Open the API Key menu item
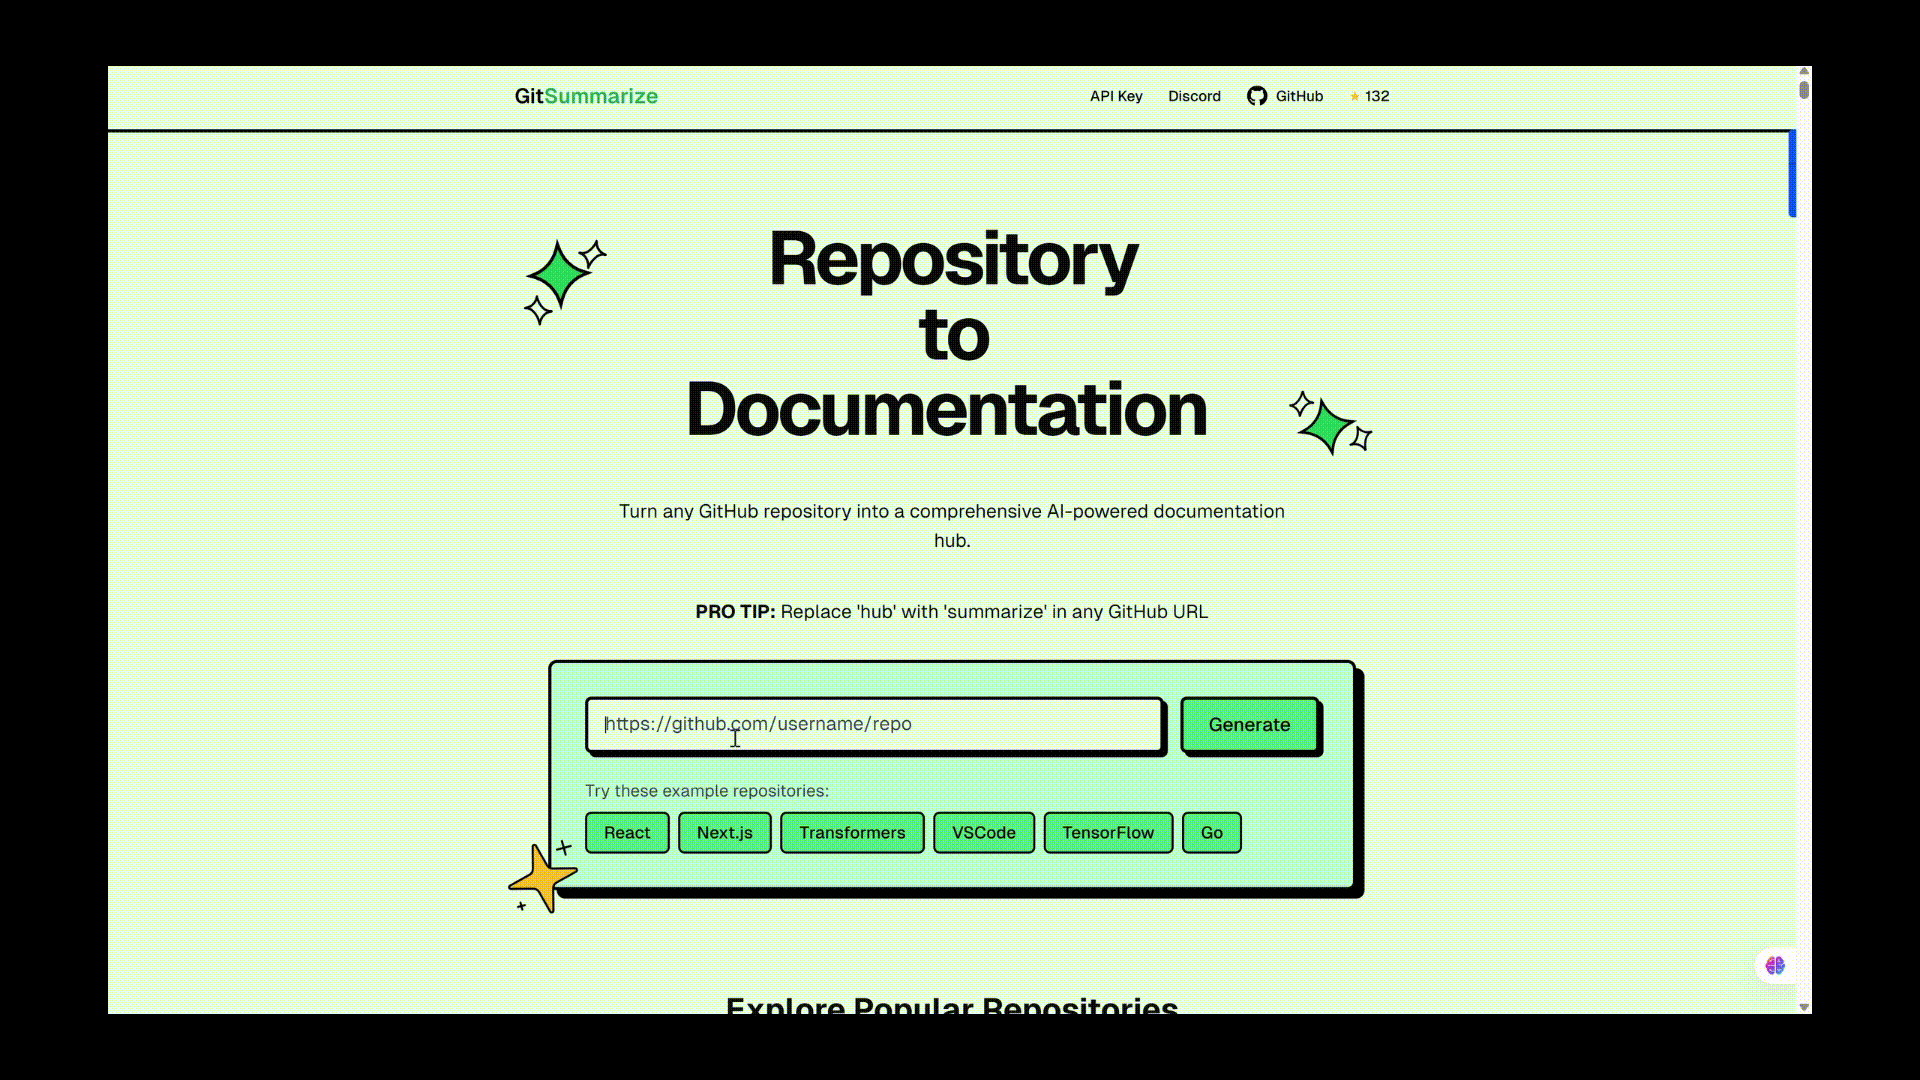This screenshot has height=1080, width=1920. (1116, 96)
